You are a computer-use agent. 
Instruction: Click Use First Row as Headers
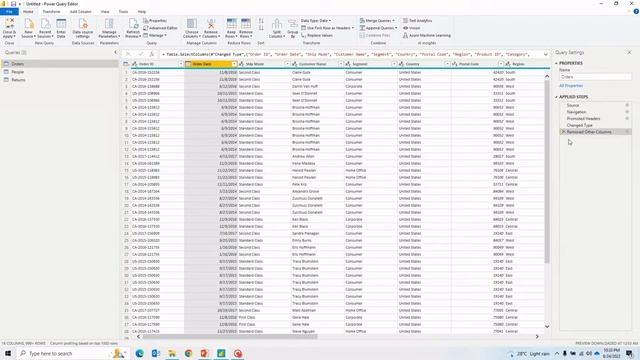click(328, 28)
